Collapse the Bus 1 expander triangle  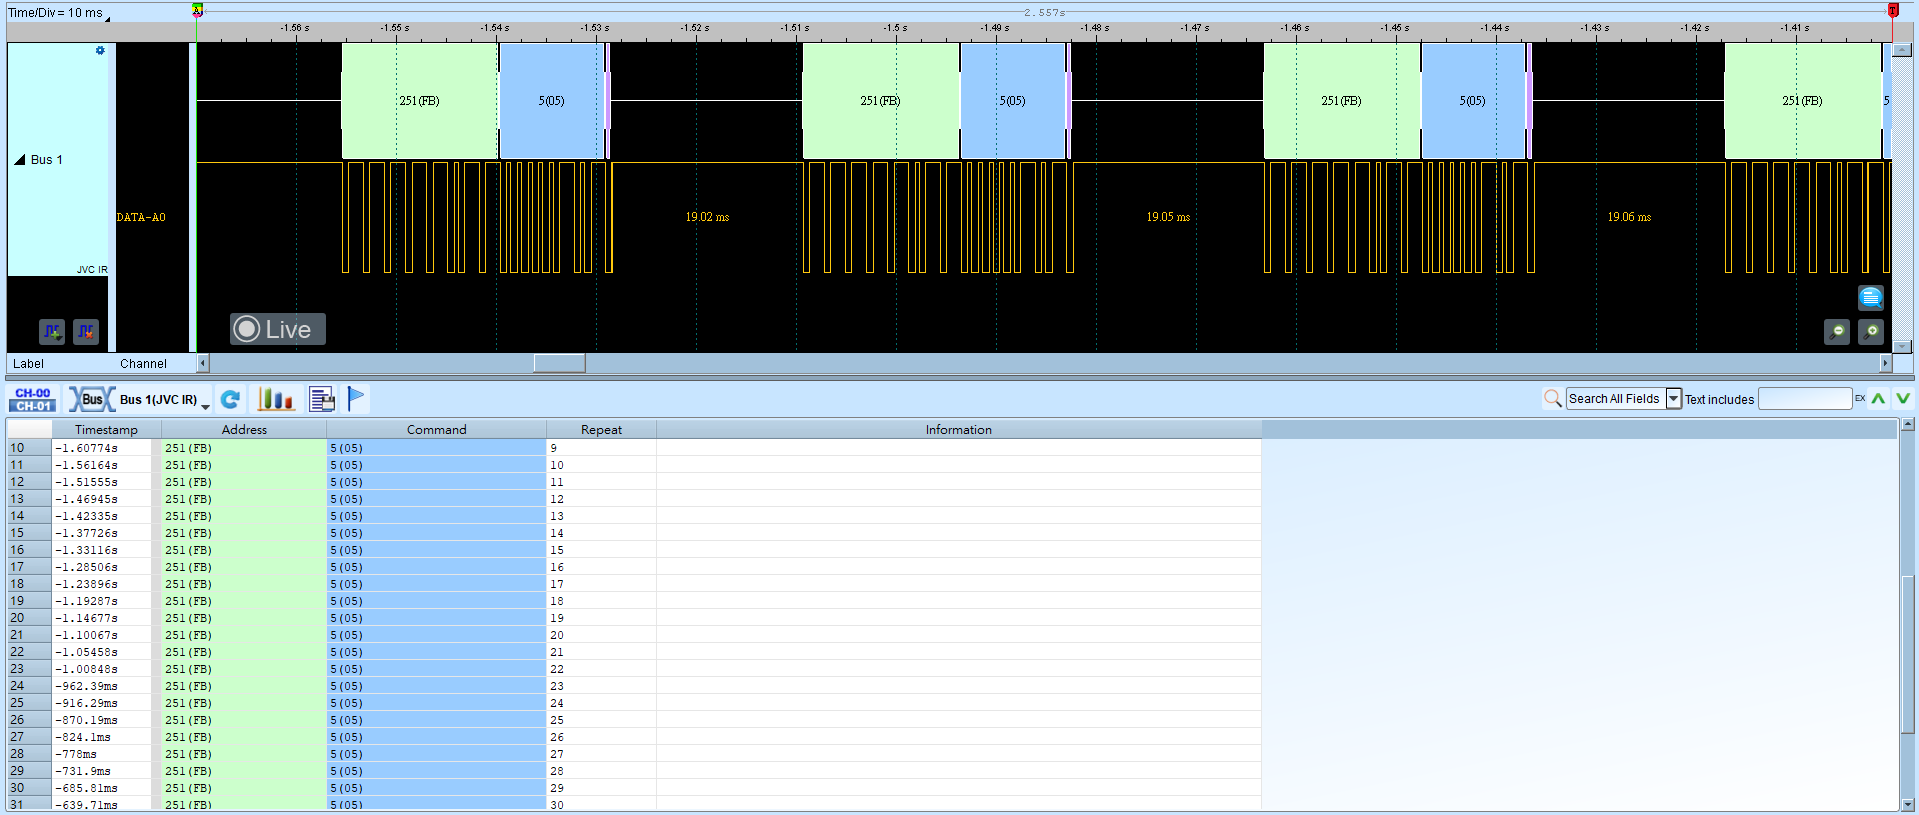pyautogui.click(x=19, y=160)
